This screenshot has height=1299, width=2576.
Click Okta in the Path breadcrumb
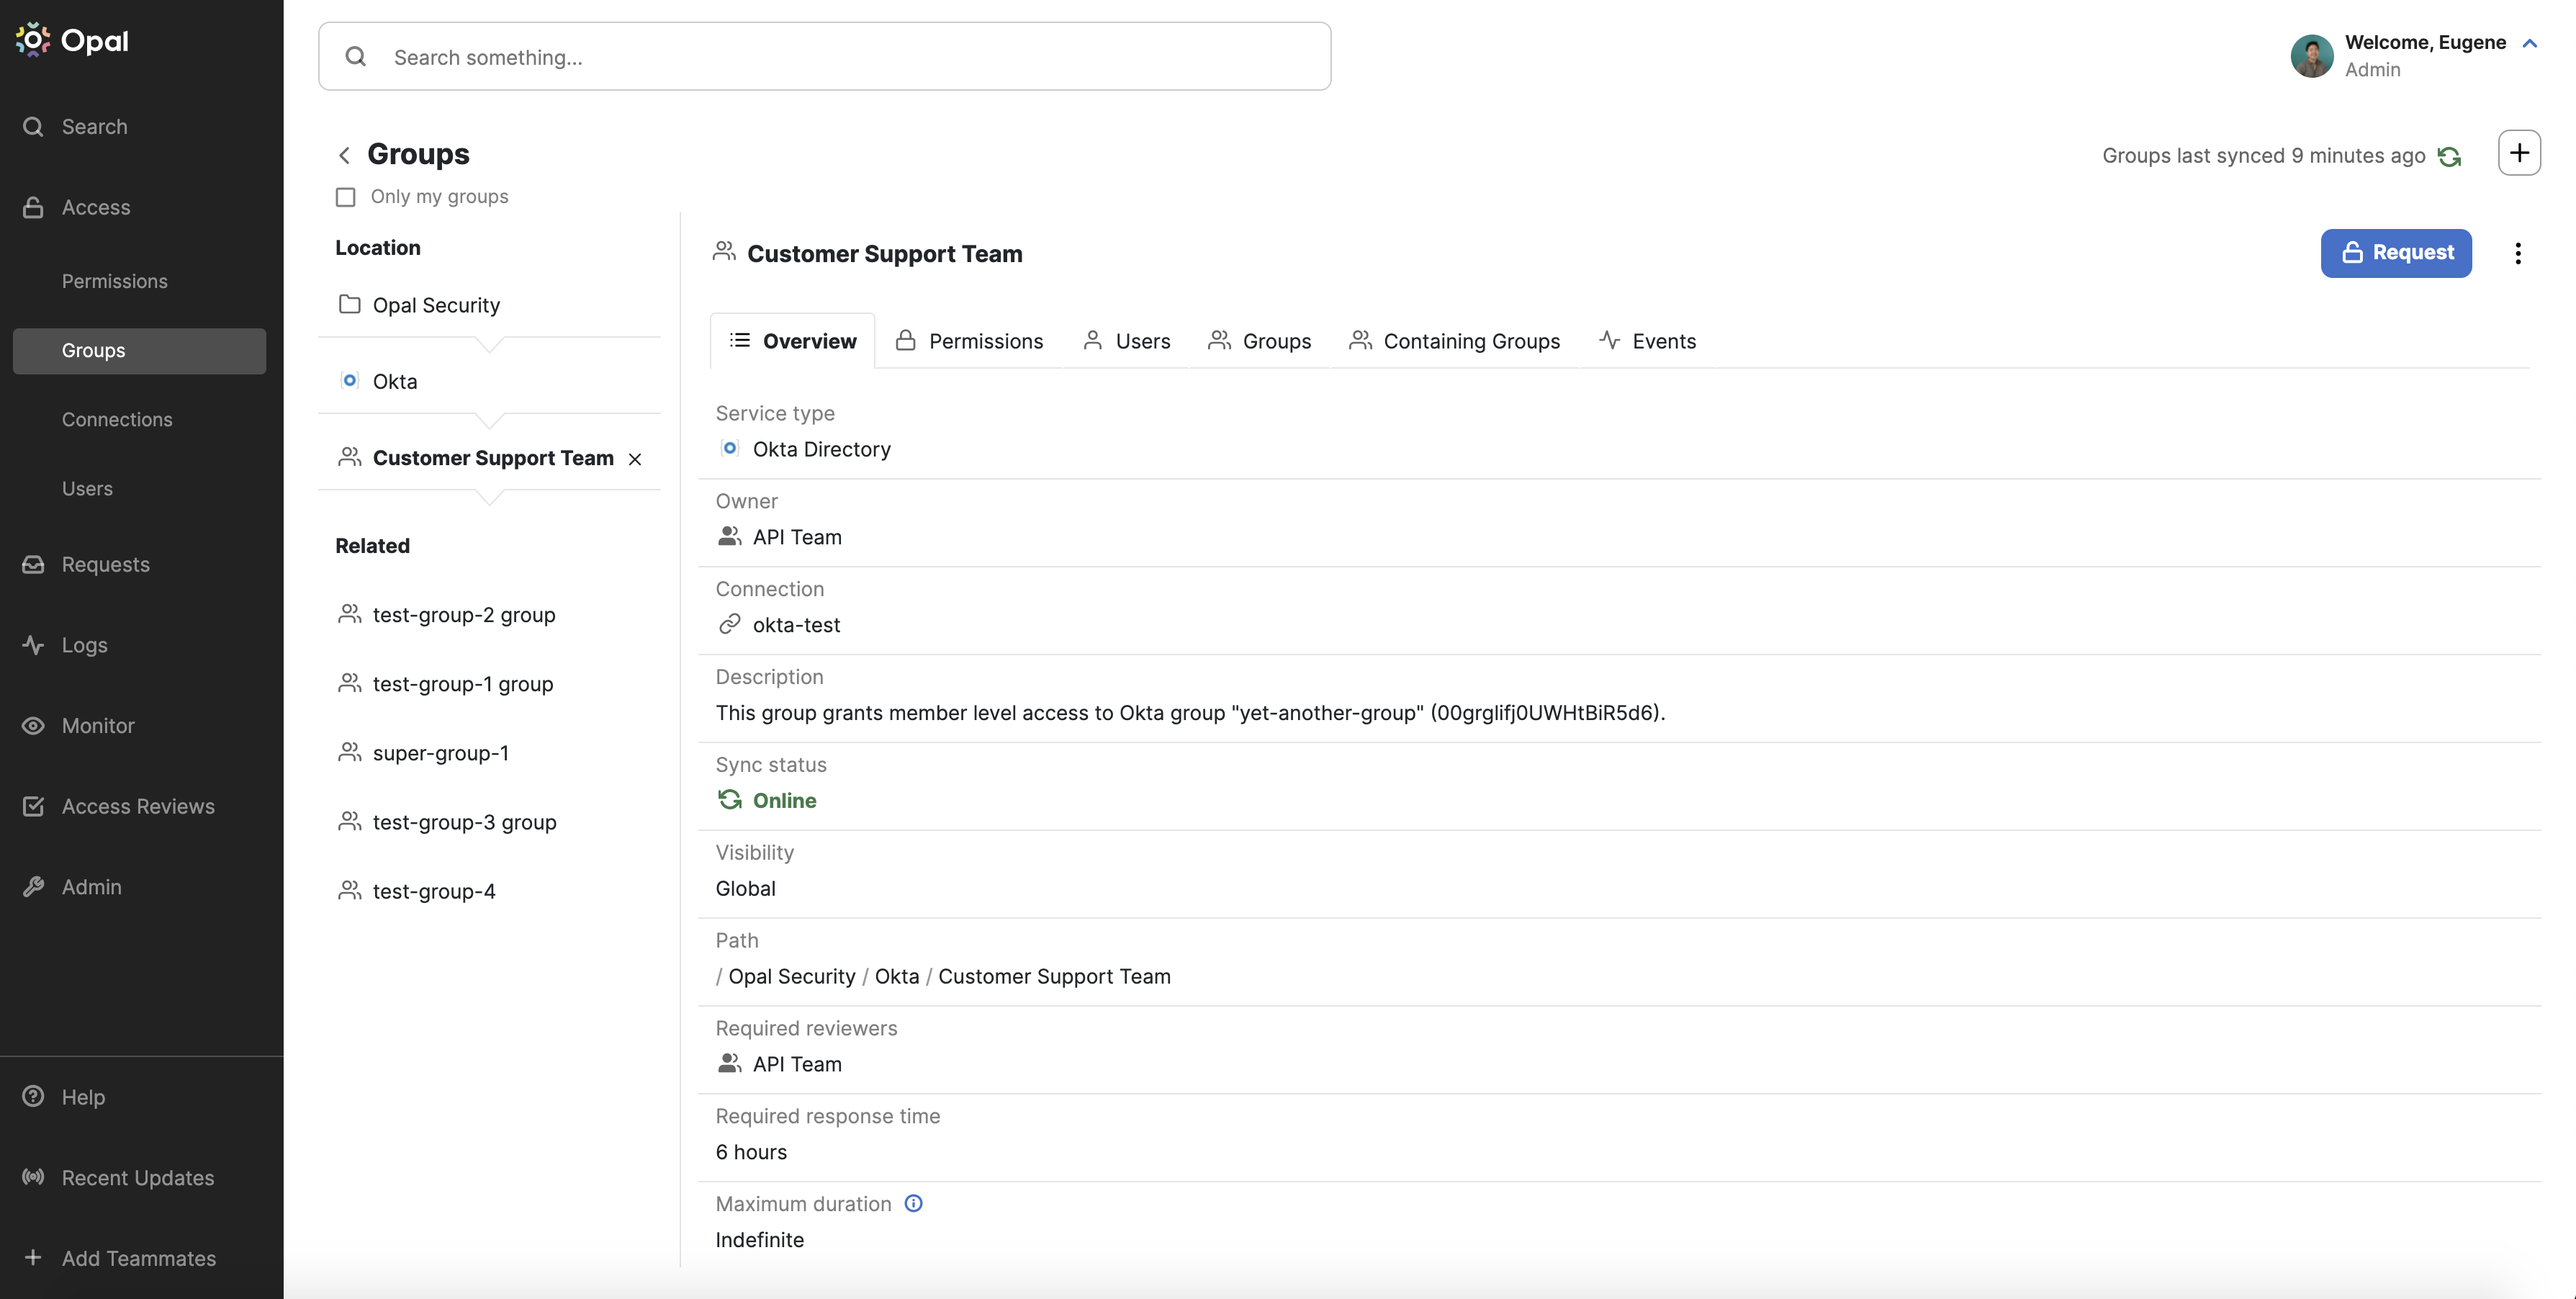(x=897, y=976)
